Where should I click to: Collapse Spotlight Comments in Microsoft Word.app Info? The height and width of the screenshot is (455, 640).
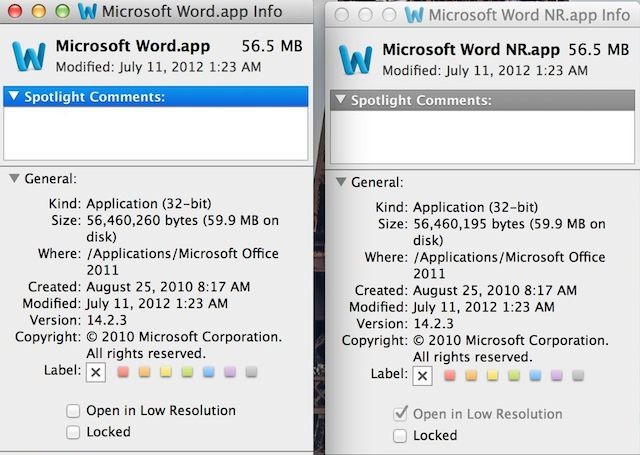(14, 96)
